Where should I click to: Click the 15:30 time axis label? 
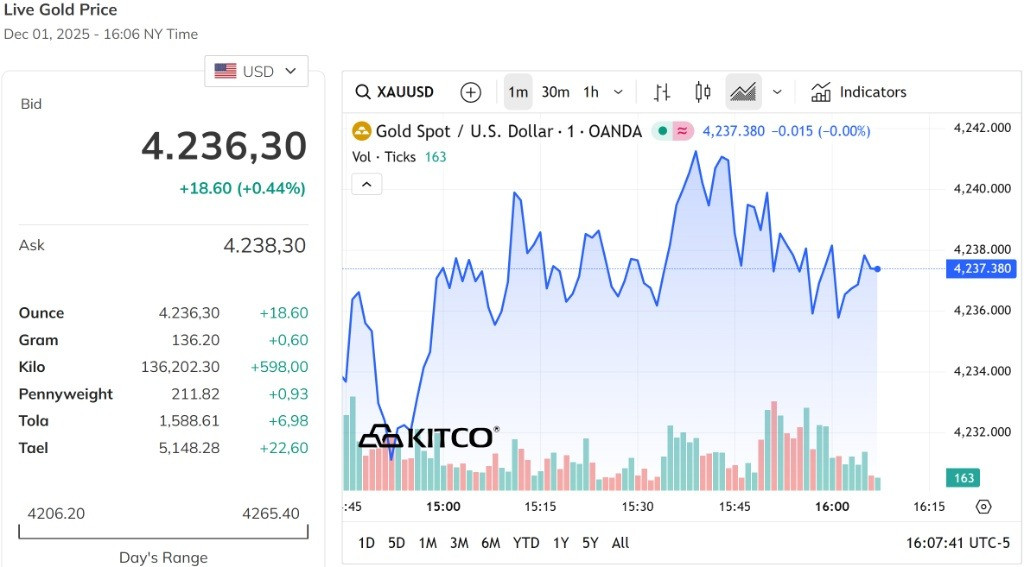coord(637,507)
